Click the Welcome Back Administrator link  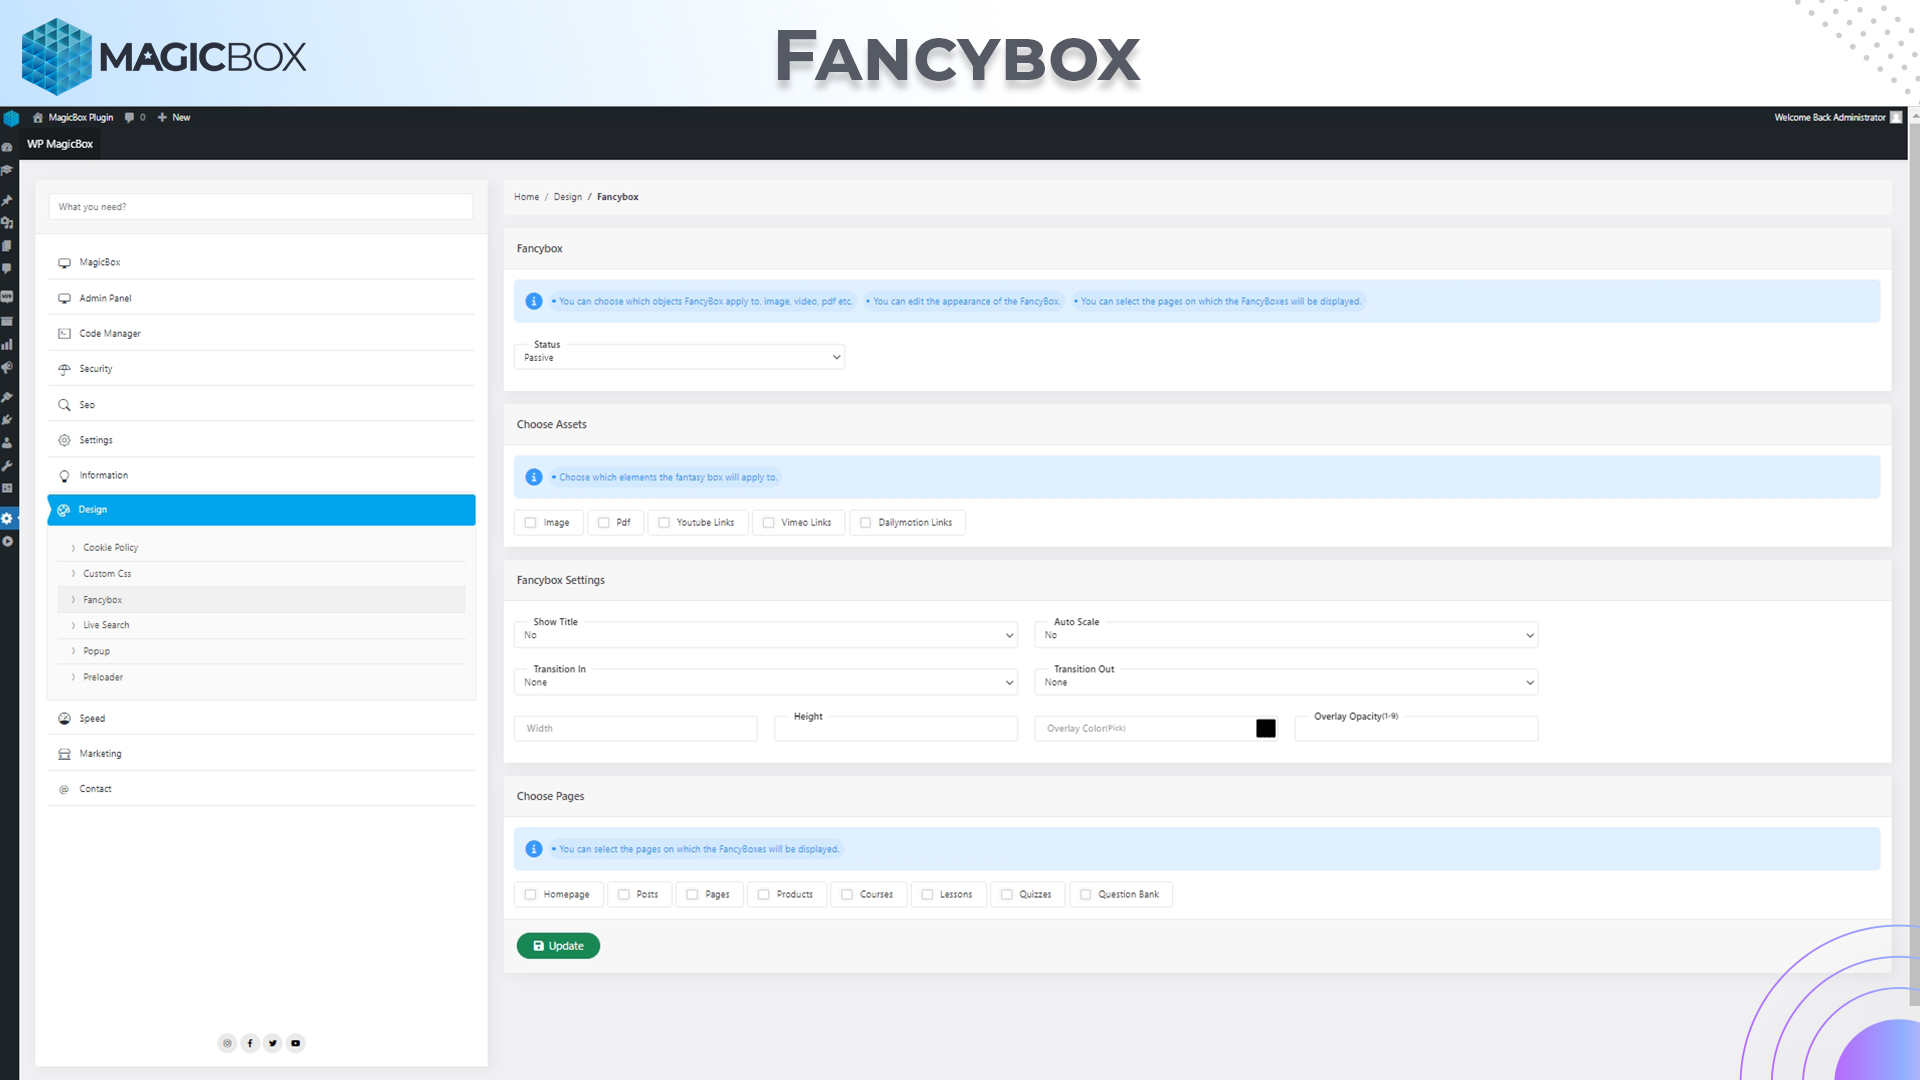click(1830, 117)
